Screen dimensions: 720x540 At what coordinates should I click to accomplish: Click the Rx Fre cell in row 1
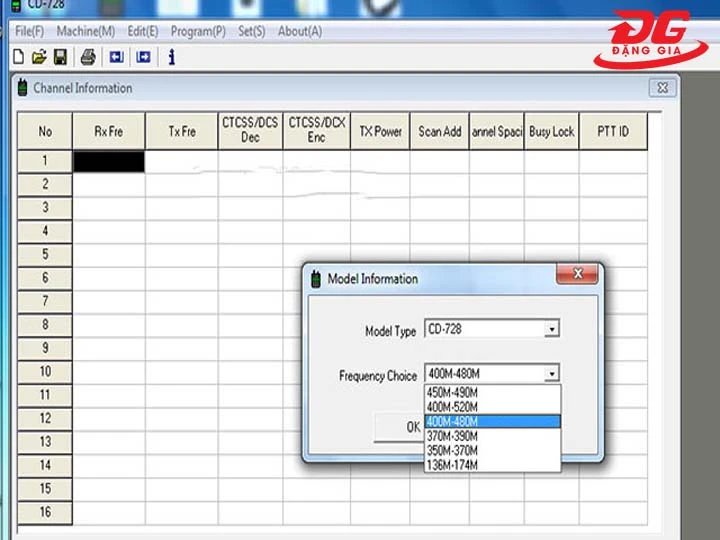[109, 161]
